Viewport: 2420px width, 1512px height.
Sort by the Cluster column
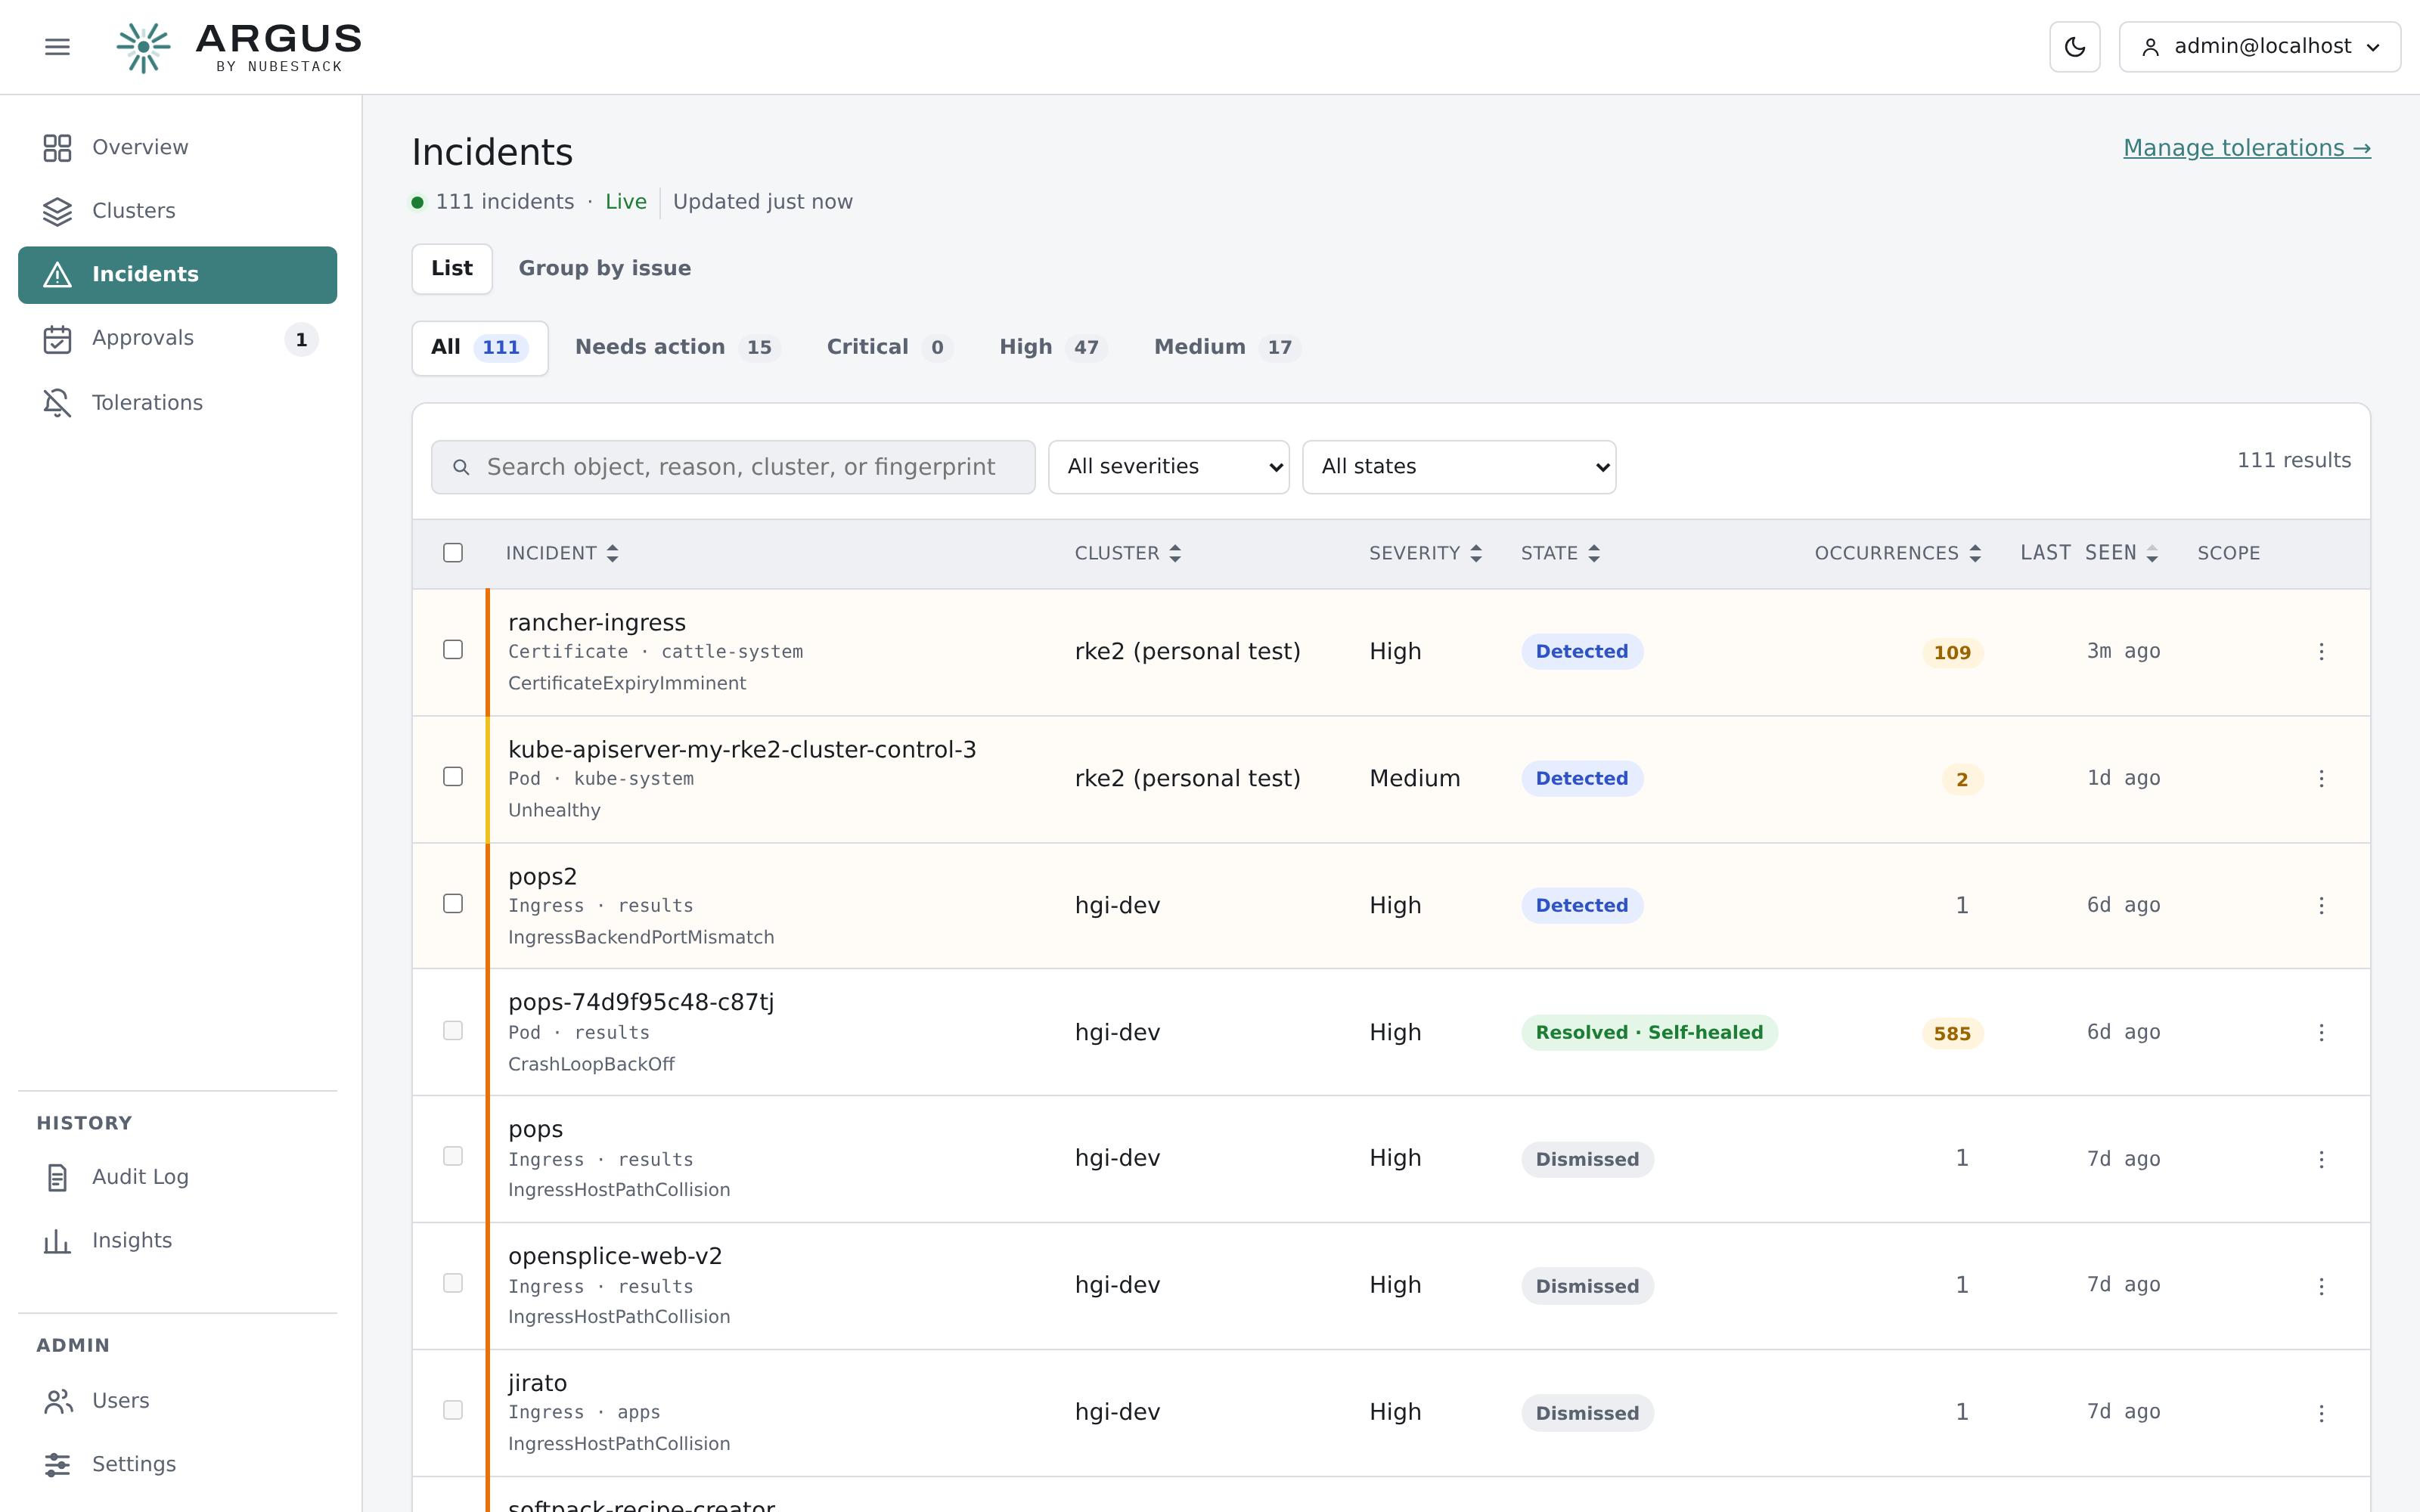click(x=1128, y=553)
